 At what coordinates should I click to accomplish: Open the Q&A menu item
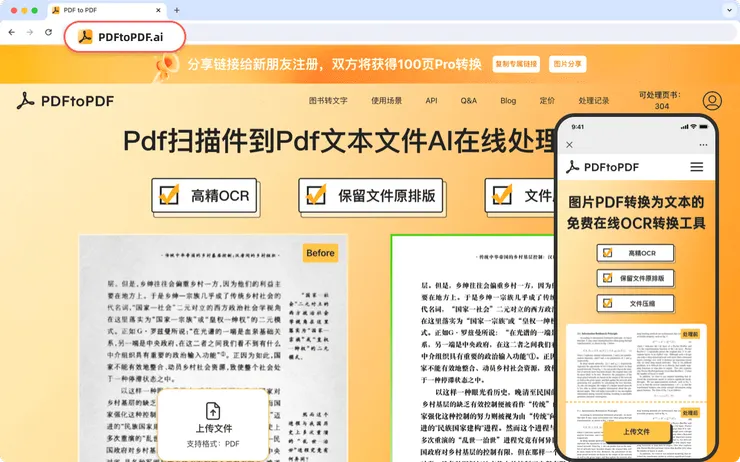pyautogui.click(x=469, y=101)
